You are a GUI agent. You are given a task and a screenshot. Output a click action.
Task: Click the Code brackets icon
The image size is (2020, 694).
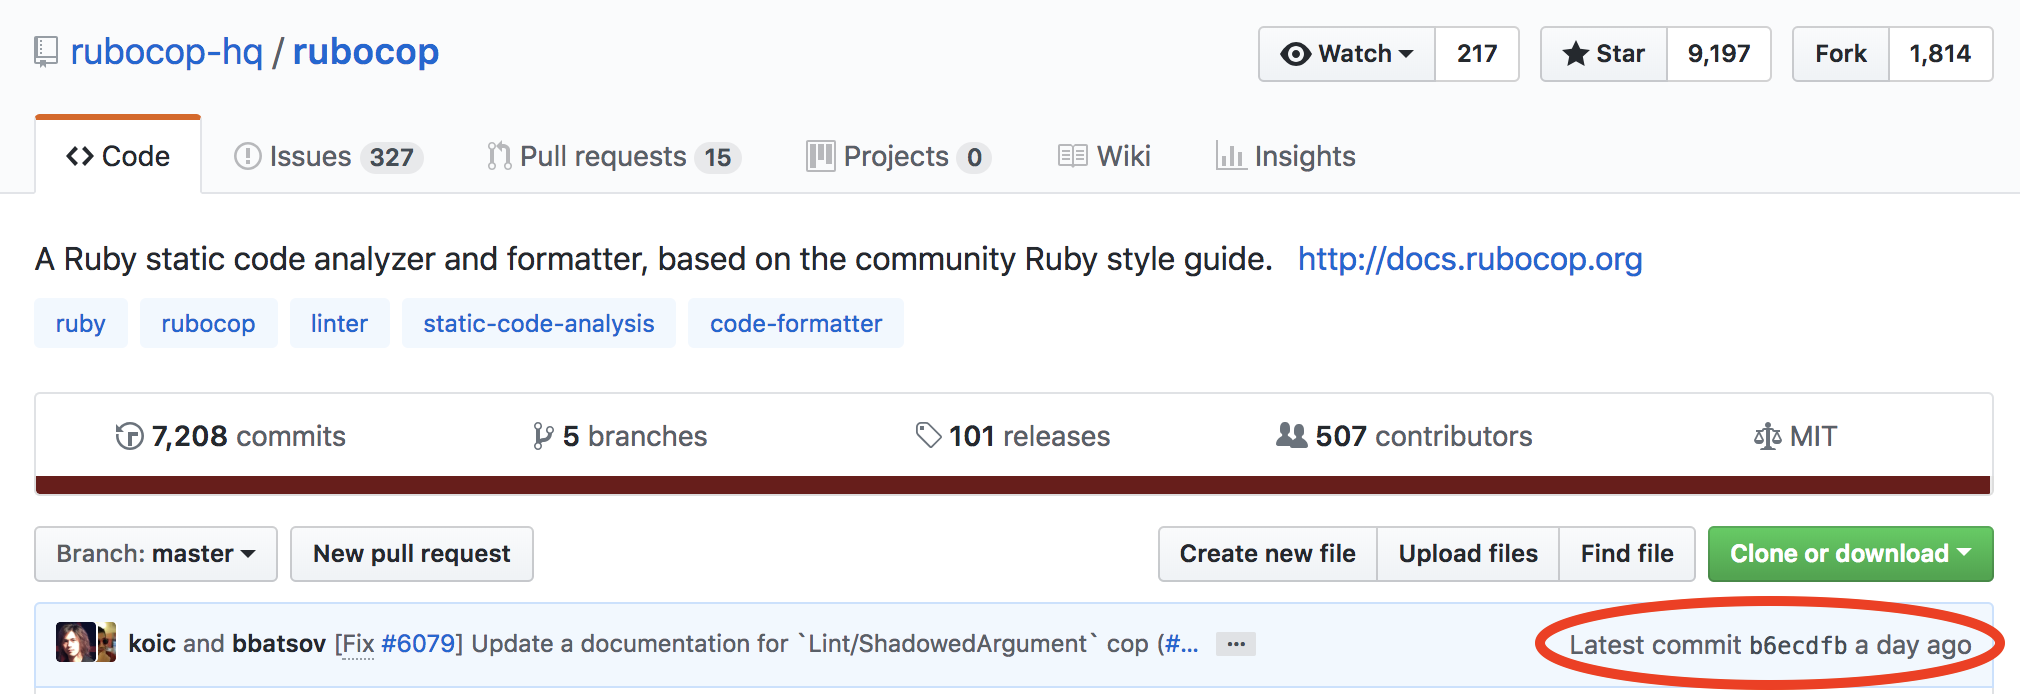[80, 156]
